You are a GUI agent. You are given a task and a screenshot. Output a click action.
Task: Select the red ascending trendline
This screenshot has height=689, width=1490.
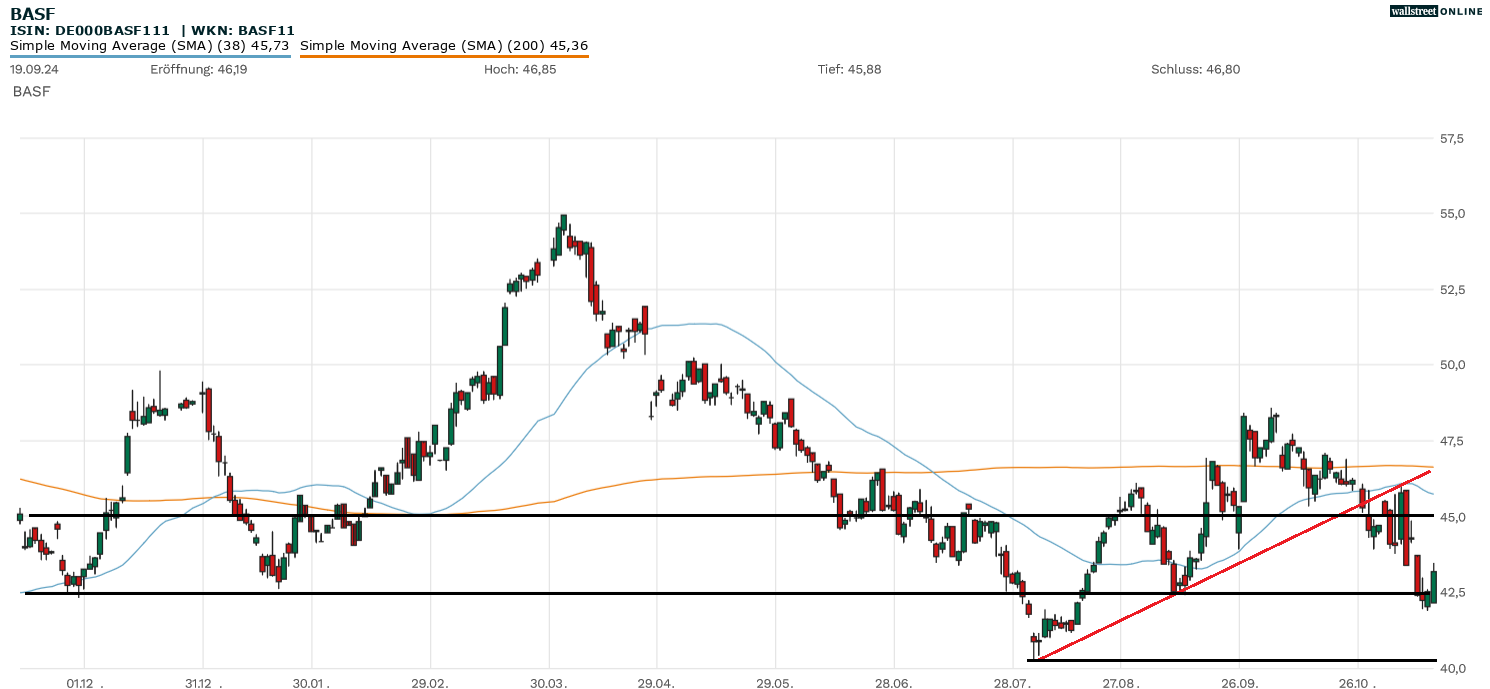pyautogui.click(x=1250, y=560)
